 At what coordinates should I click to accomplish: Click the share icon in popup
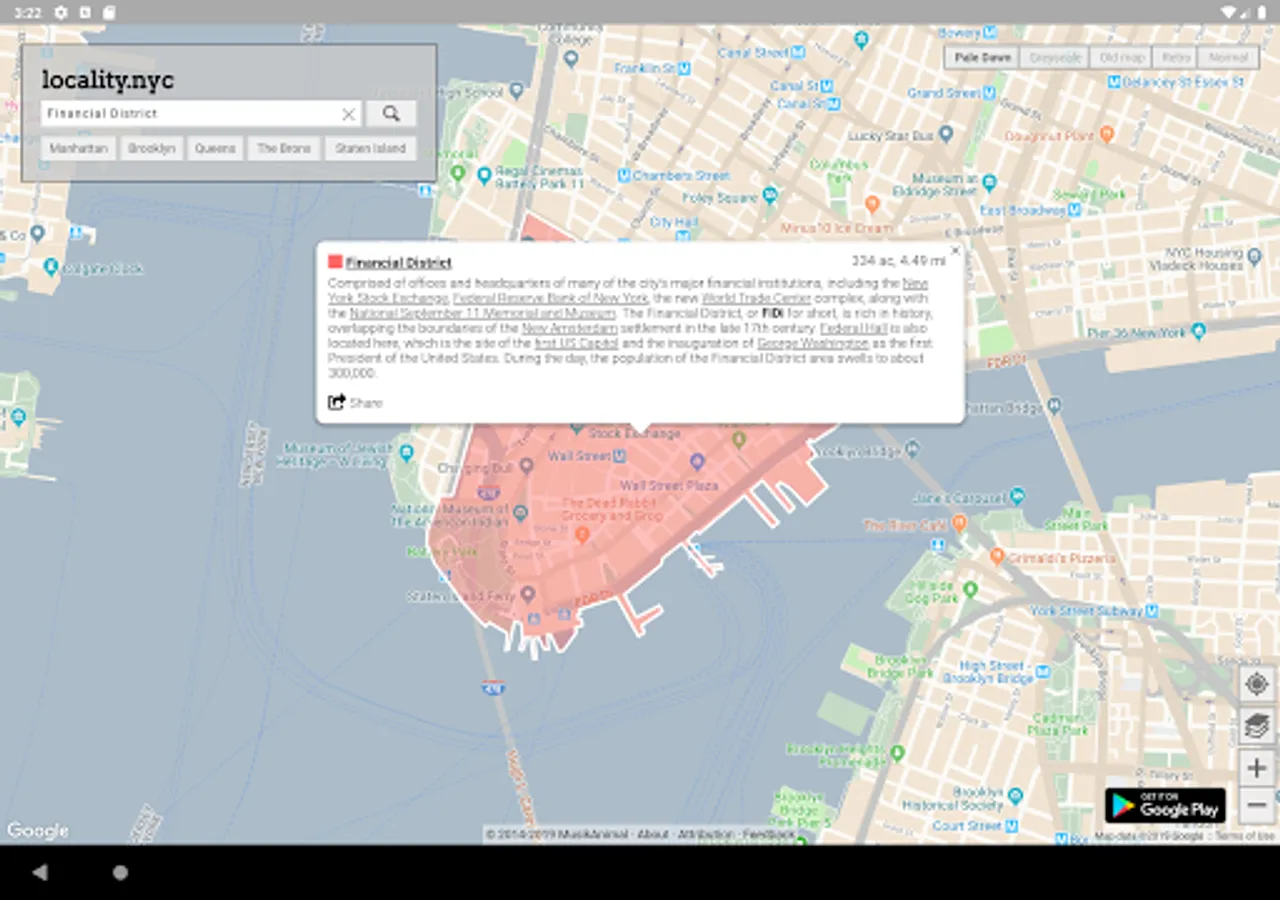[x=336, y=402]
